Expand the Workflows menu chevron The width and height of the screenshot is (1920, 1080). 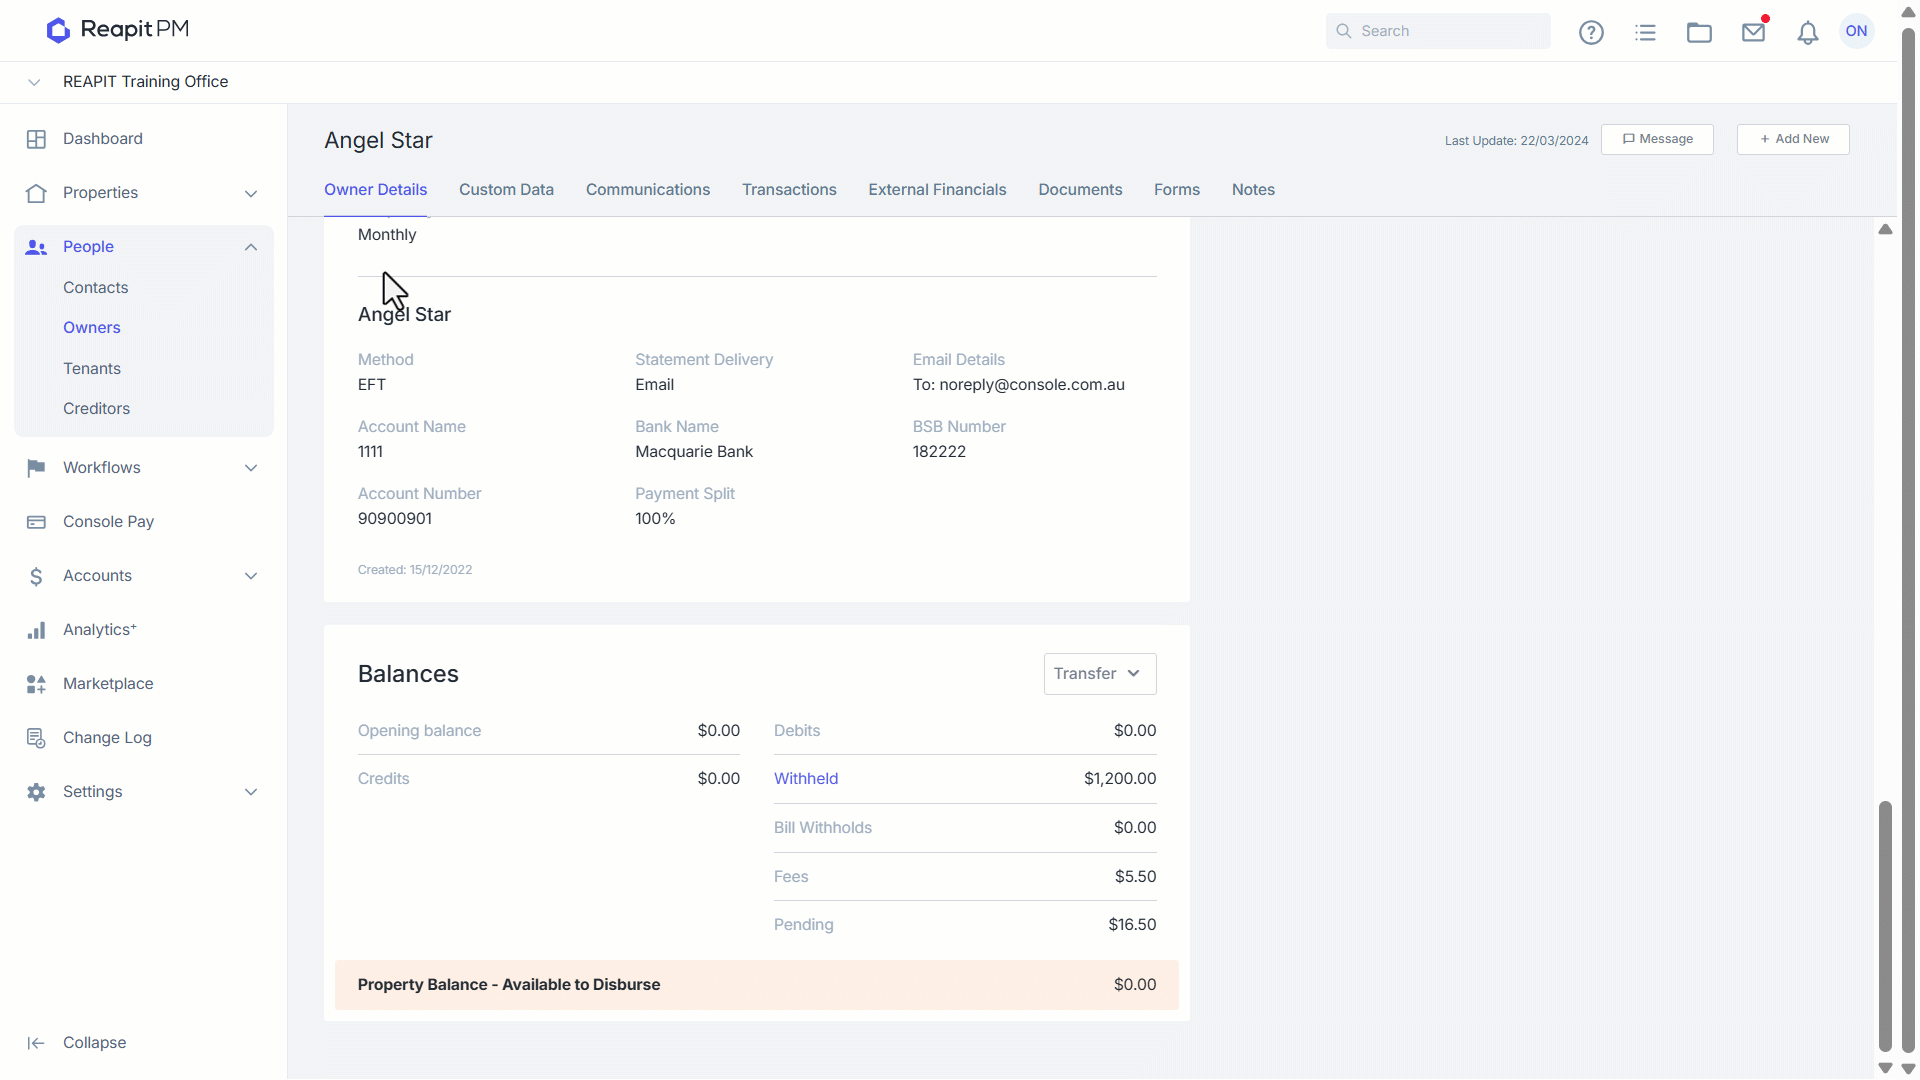pyautogui.click(x=251, y=468)
